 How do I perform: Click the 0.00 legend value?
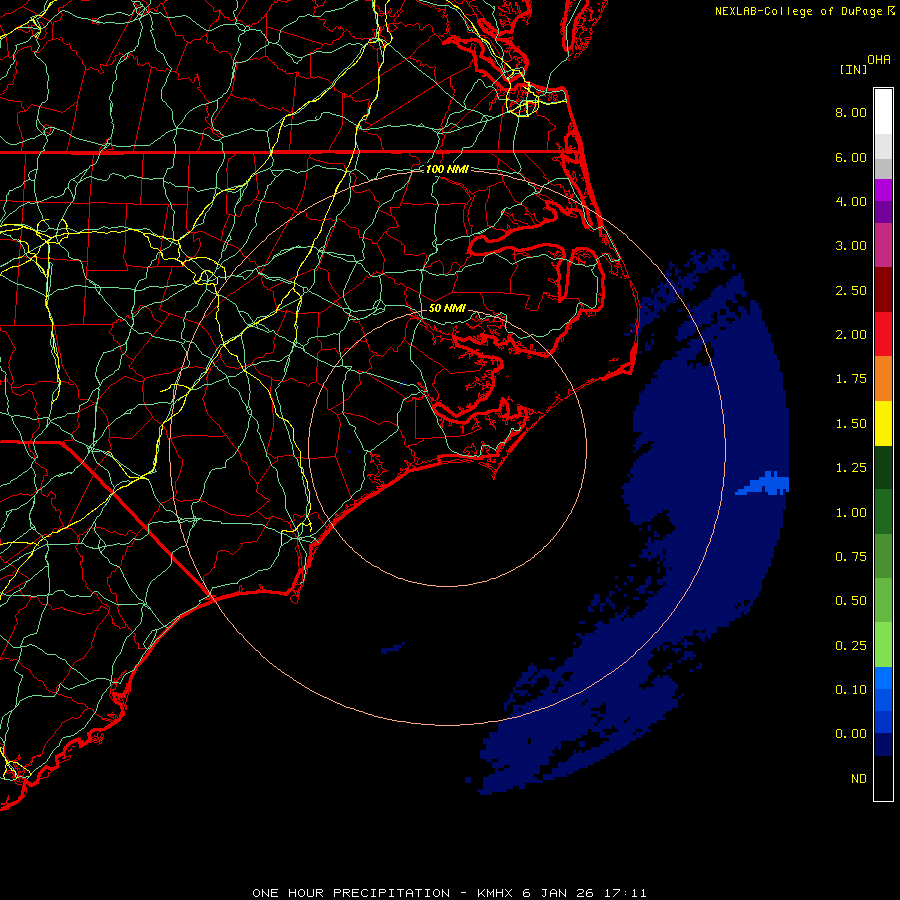point(851,734)
